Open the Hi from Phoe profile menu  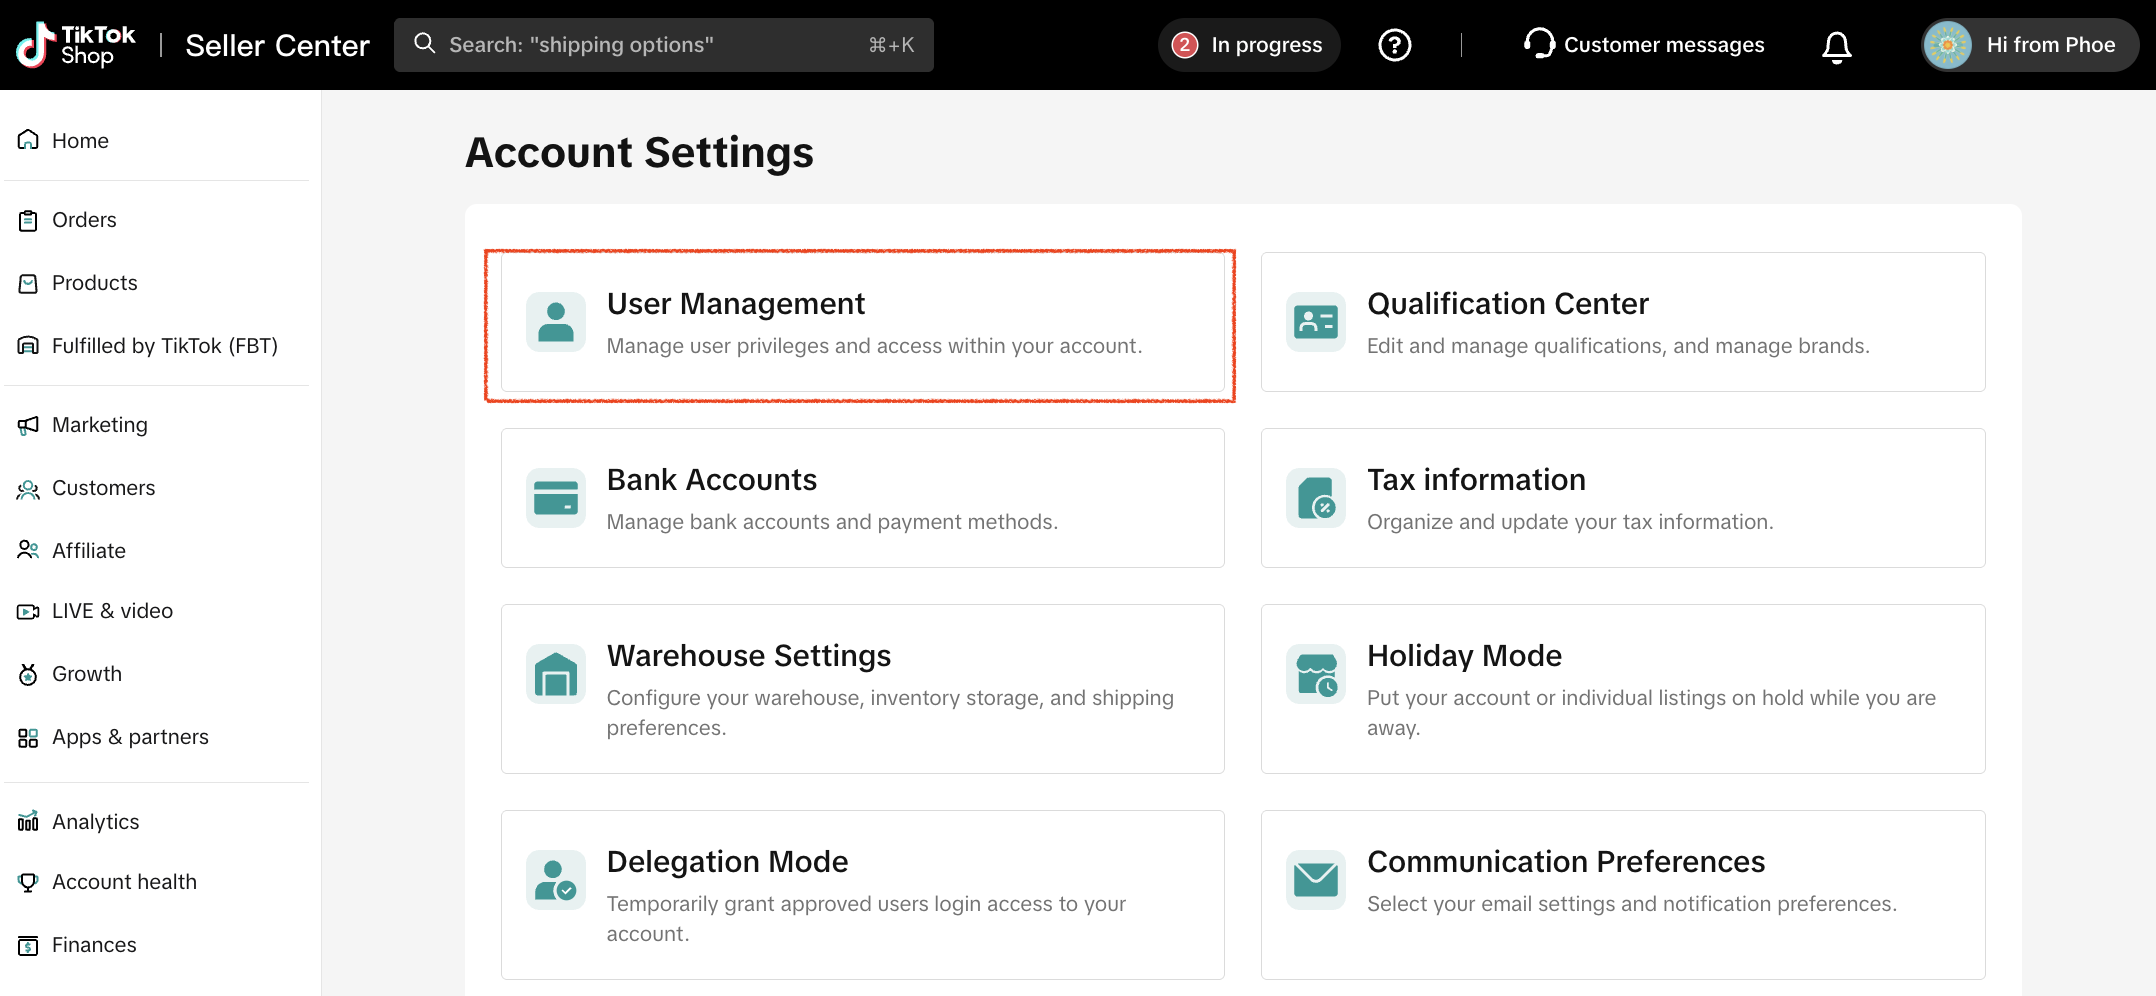click(2030, 45)
